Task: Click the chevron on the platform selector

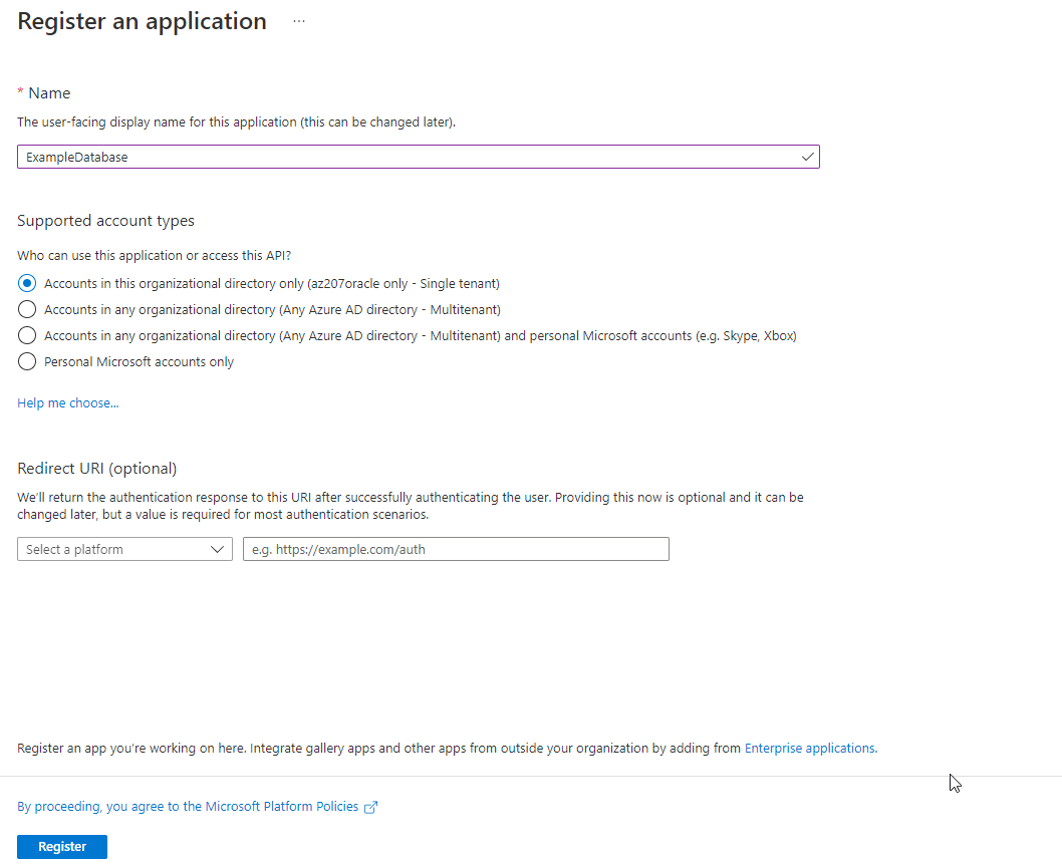Action: [x=217, y=548]
